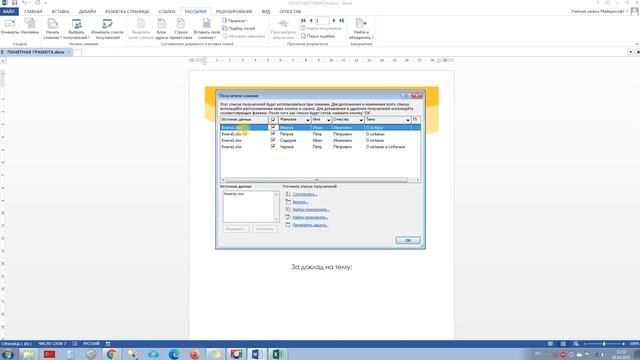Image resolution: width=640 pixels, height=360 pixels.
Task: Select the Петров row in recipient list
Action: point(320,134)
